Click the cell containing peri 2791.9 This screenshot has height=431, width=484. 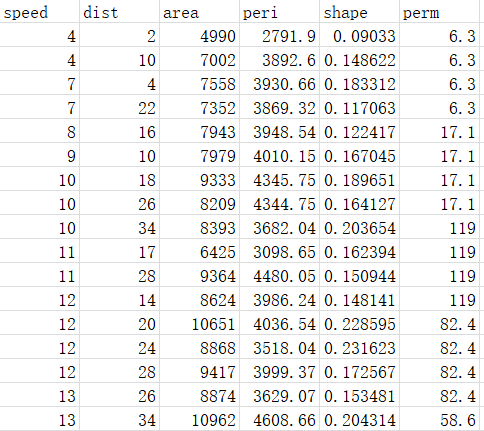pyautogui.click(x=279, y=35)
